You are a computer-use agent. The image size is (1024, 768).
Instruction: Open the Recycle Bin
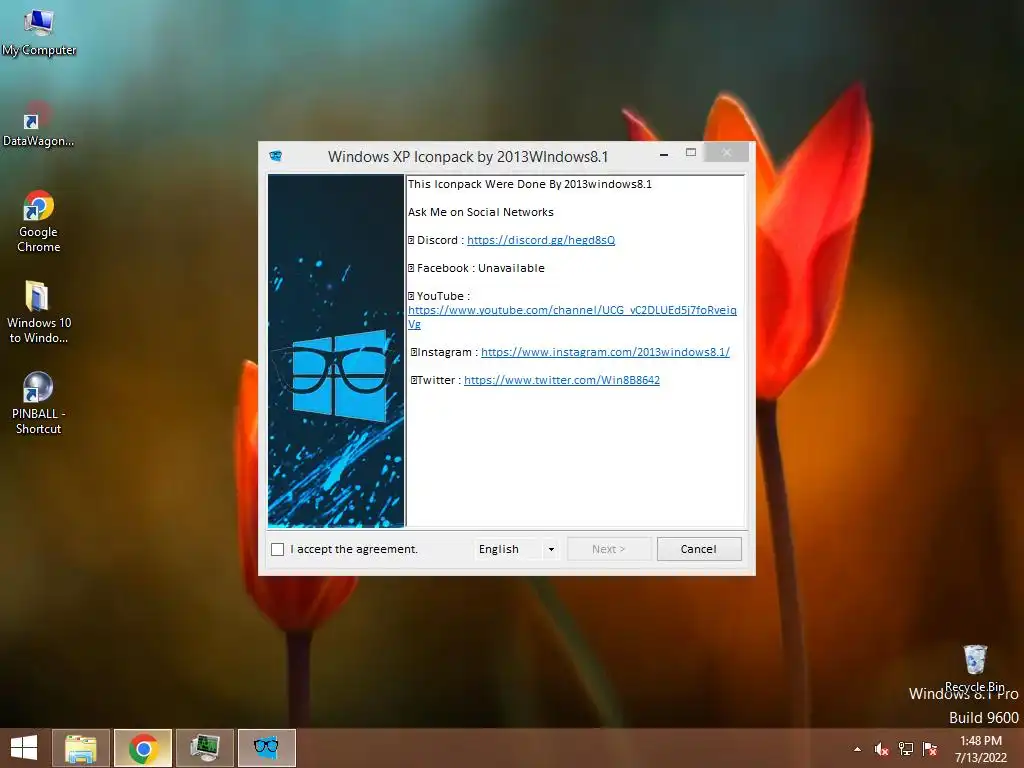click(x=974, y=668)
